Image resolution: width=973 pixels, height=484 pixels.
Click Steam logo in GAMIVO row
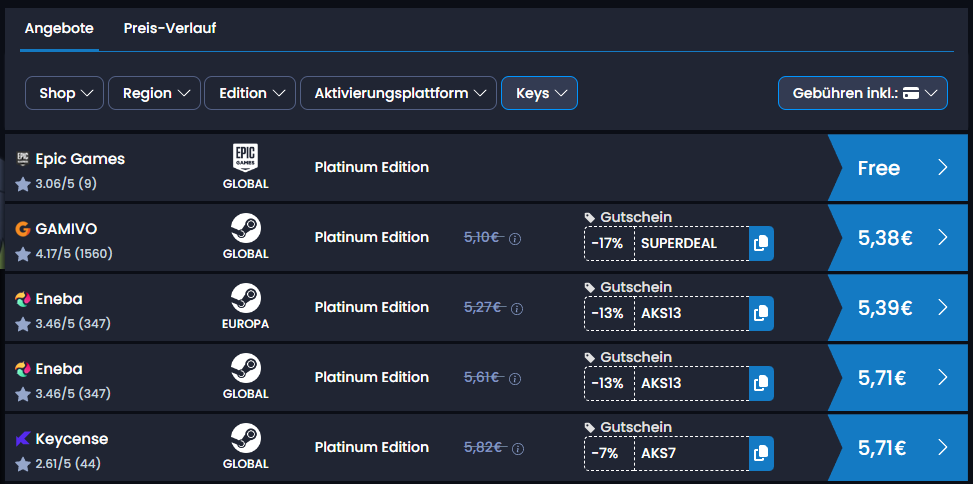pyautogui.click(x=246, y=229)
